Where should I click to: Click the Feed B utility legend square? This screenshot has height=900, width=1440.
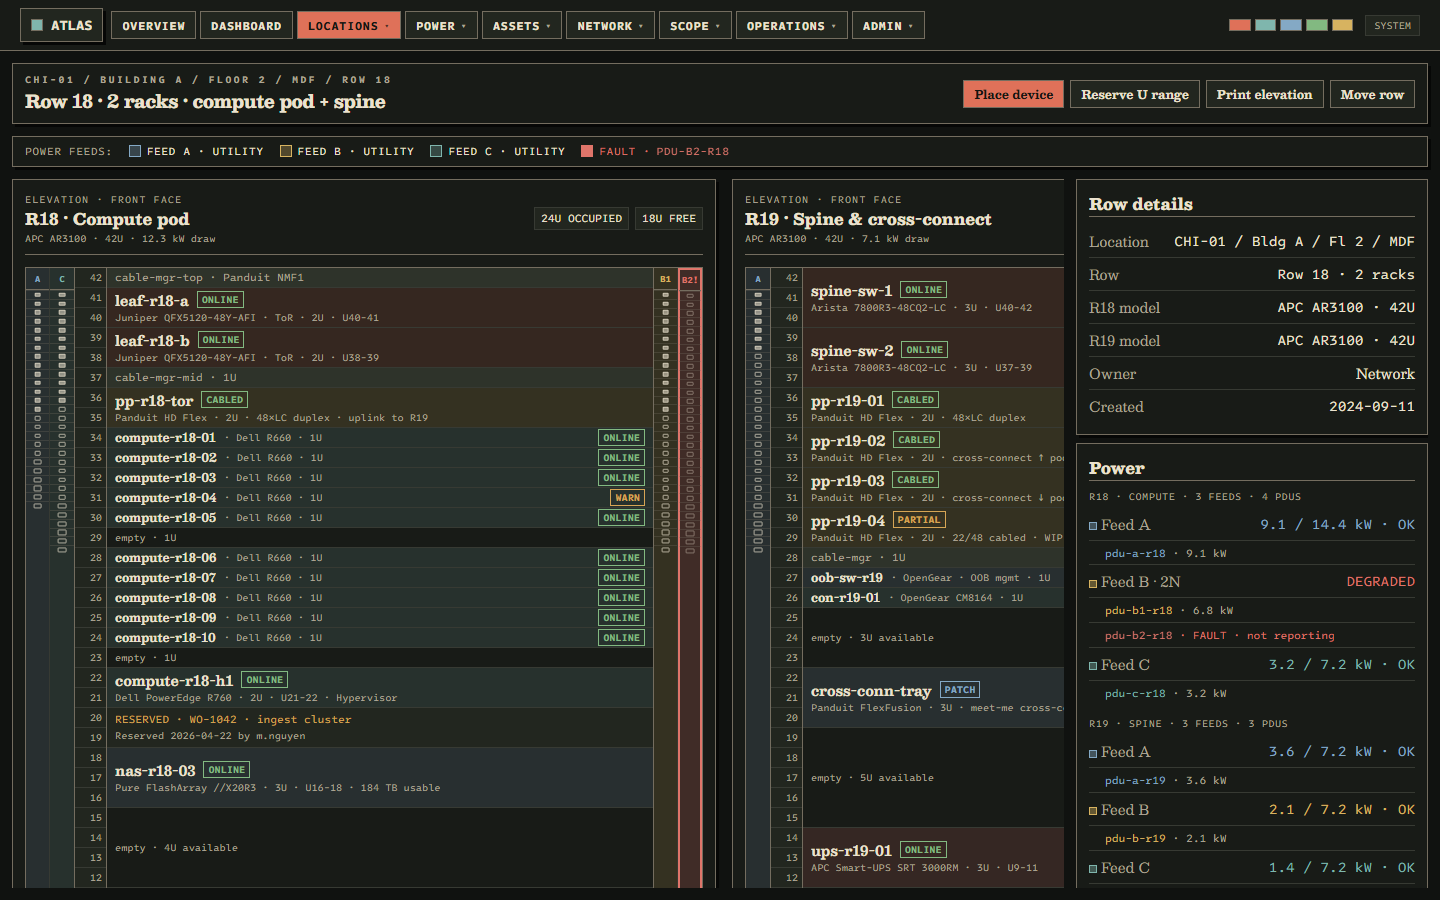point(286,151)
